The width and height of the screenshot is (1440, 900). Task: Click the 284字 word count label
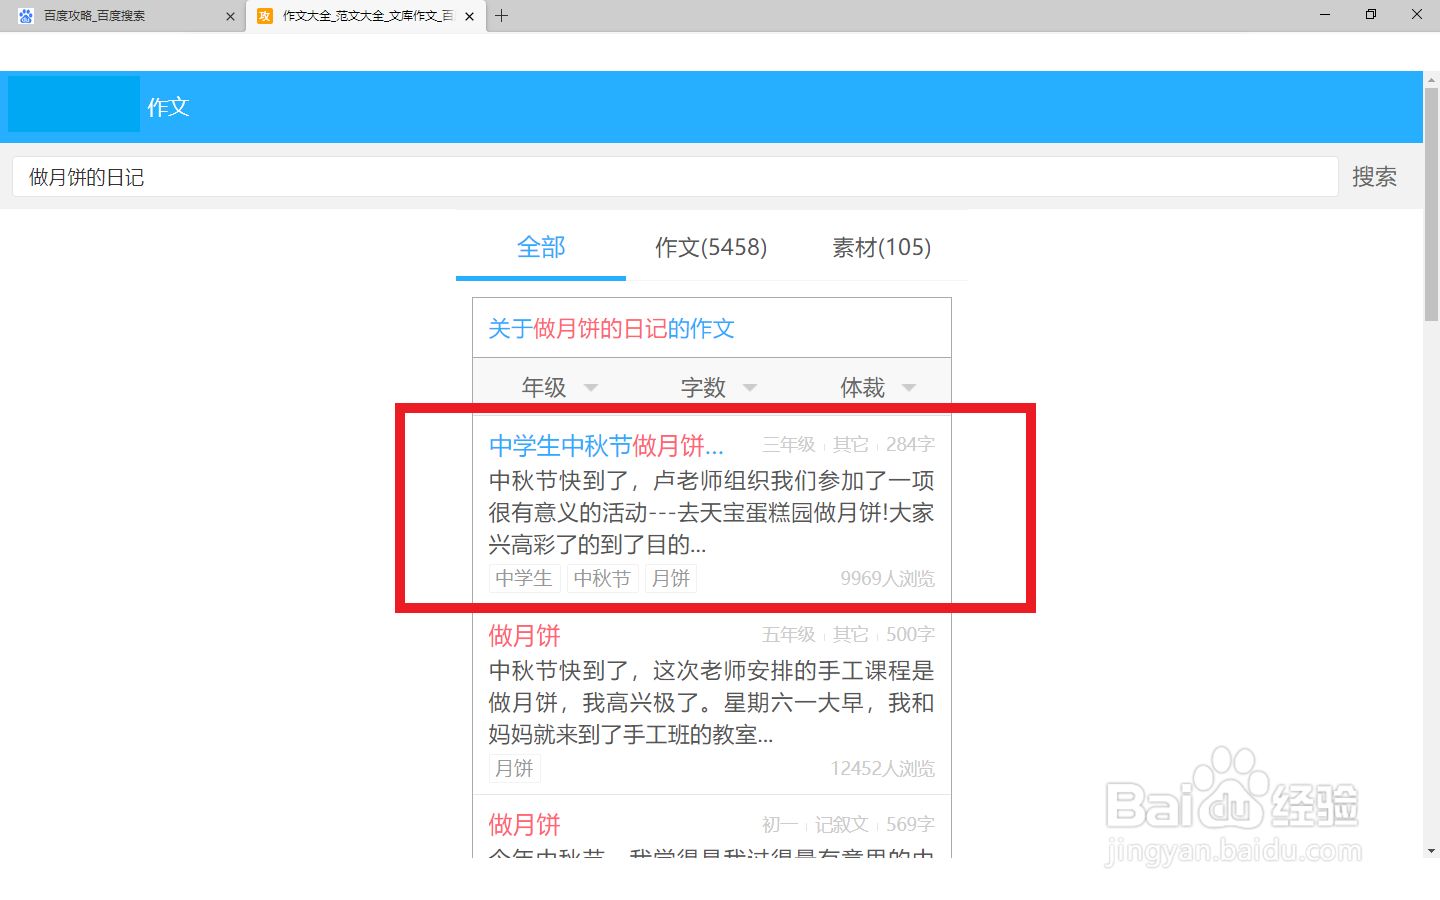(911, 444)
